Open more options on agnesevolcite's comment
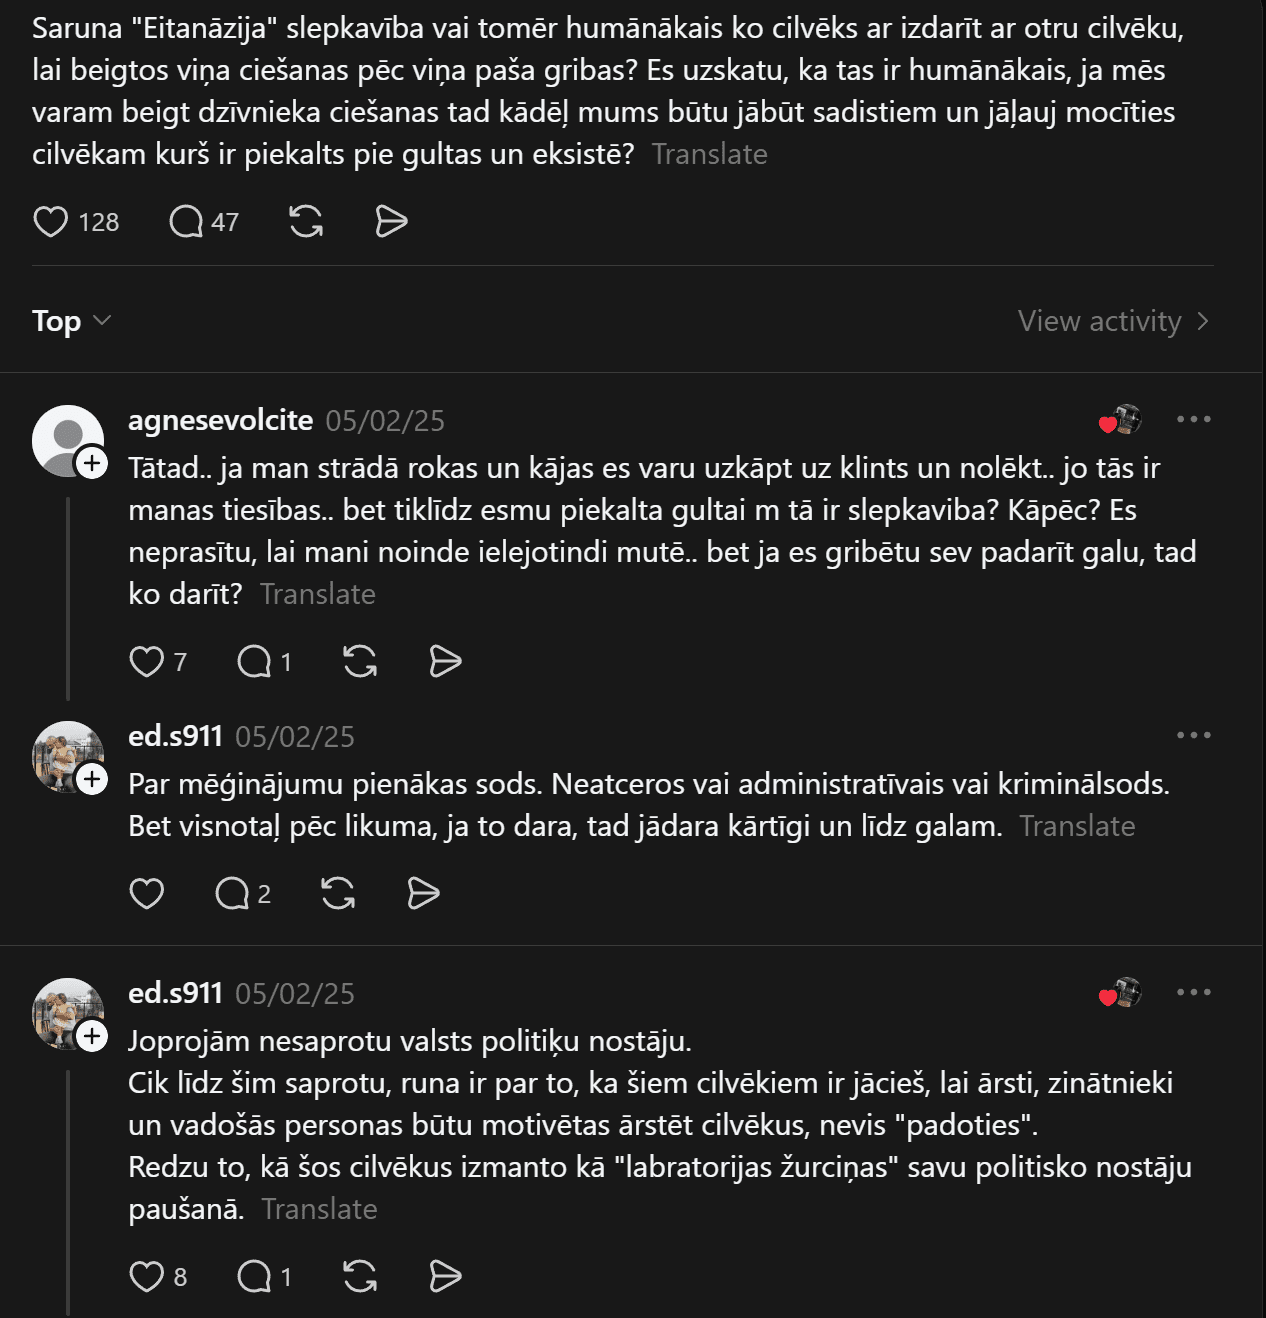Viewport: 1266px width, 1318px height. click(x=1193, y=419)
